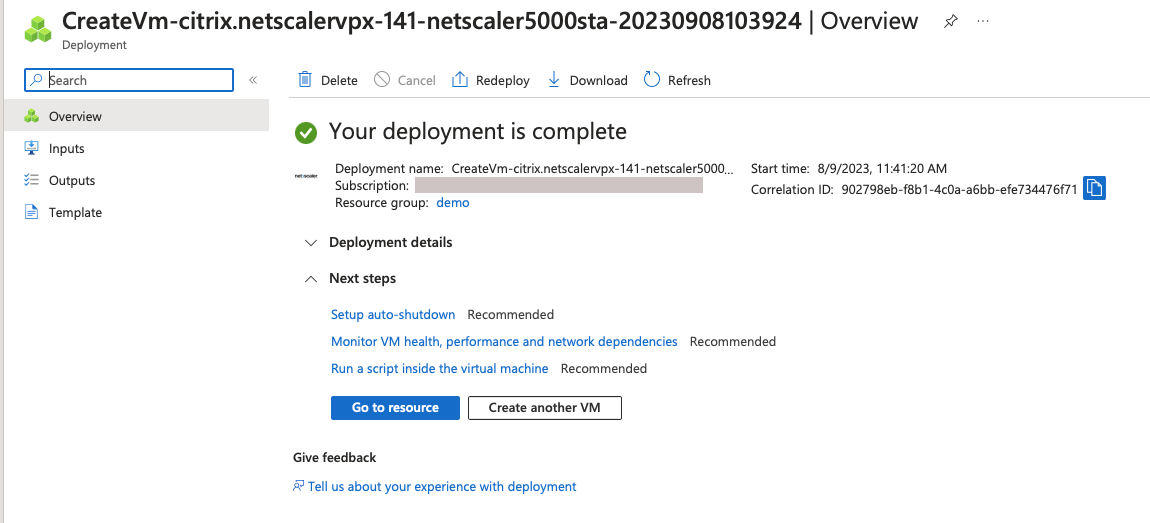Click the truncated Deployment name value

(593, 169)
